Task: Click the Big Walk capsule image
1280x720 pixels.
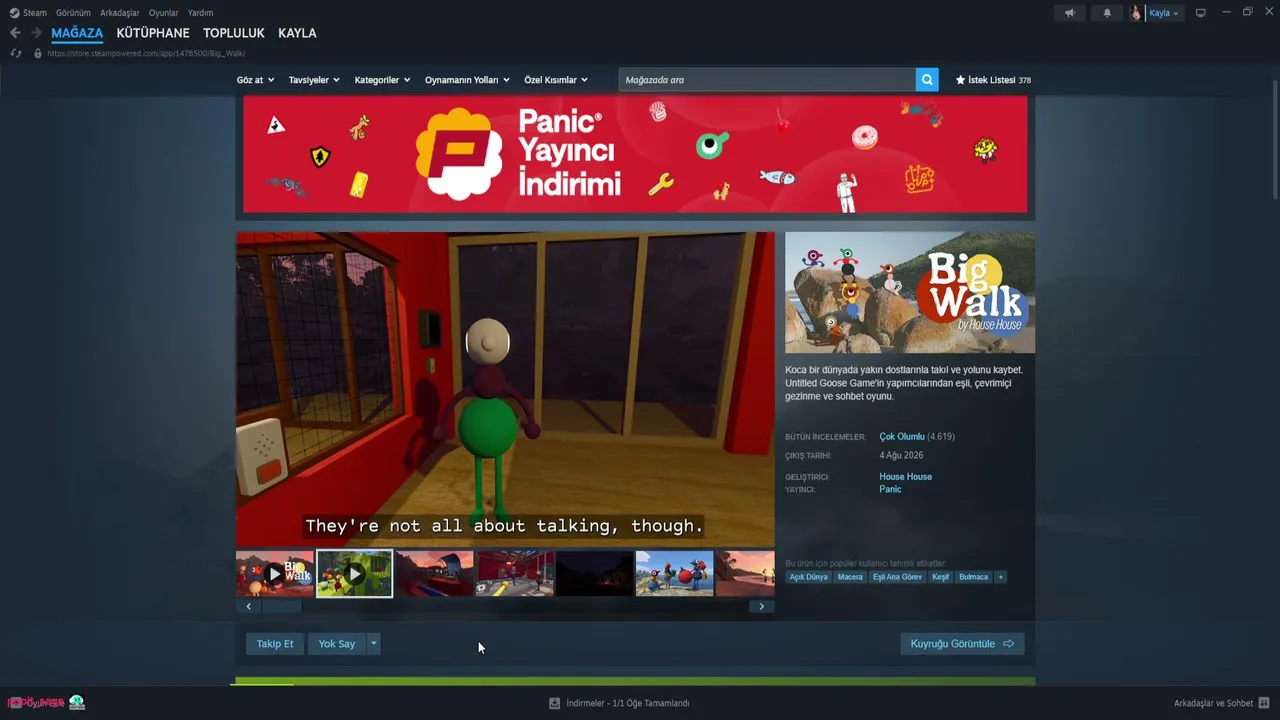Action: [910, 293]
